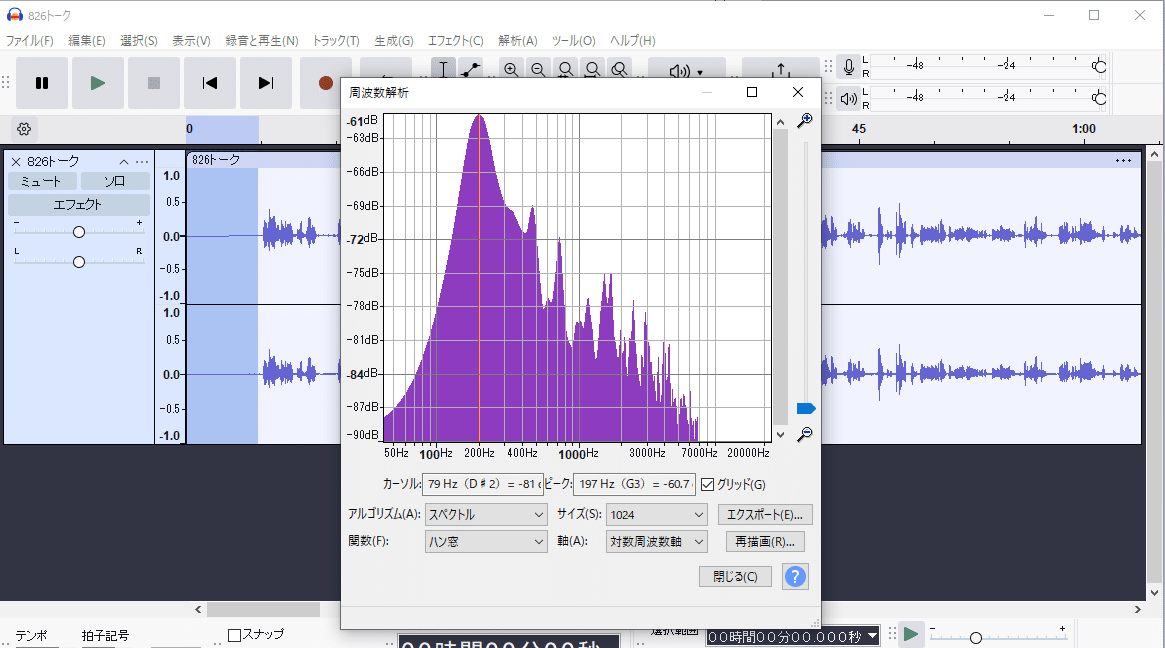Click the Zoom Out magnifier in main toolbar
The width and height of the screenshot is (1165, 648).
tap(538, 70)
